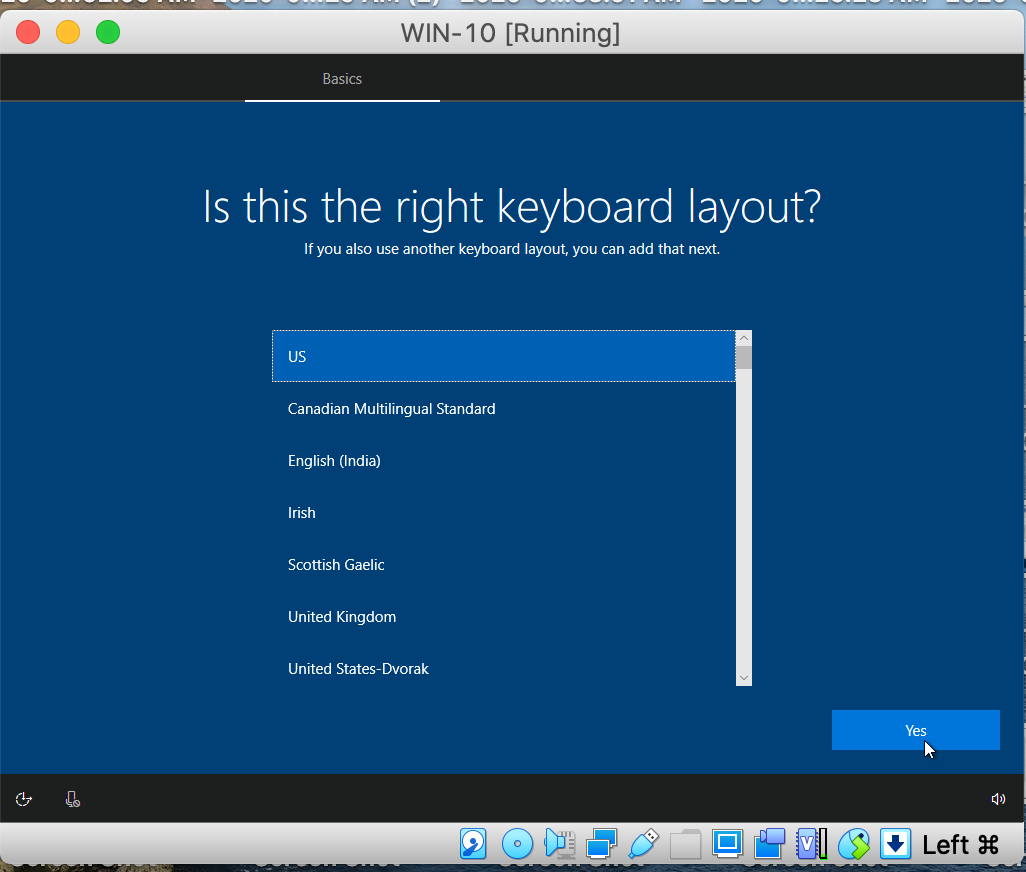Click the audio and microphone indicator icon

coord(560,844)
